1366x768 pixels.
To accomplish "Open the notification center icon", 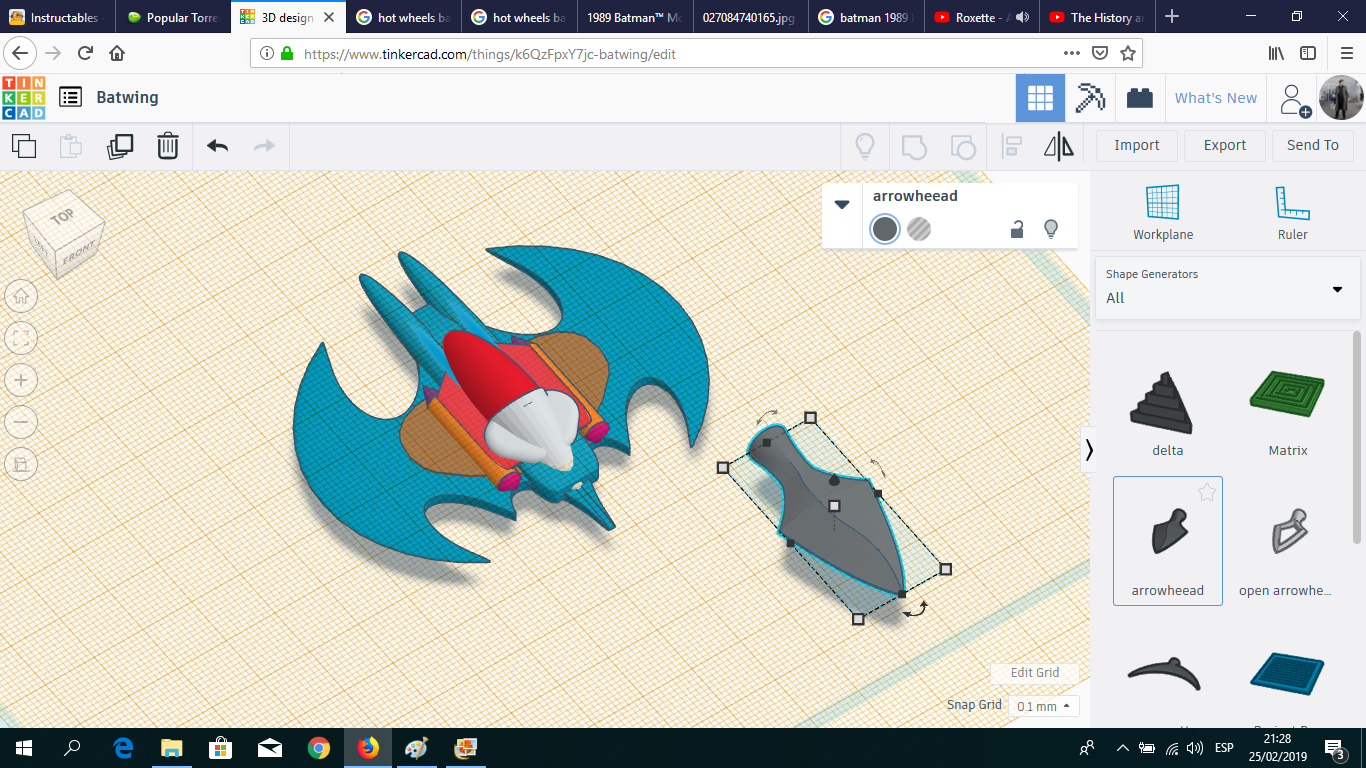I will point(1335,748).
